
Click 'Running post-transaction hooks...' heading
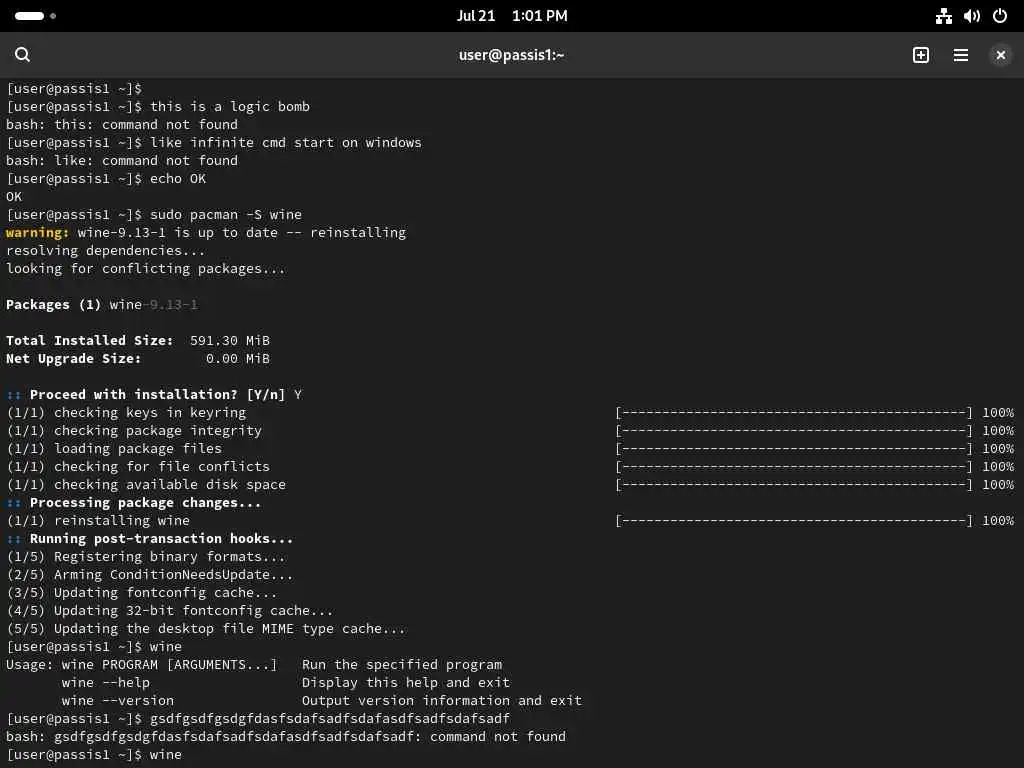tap(161, 539)
